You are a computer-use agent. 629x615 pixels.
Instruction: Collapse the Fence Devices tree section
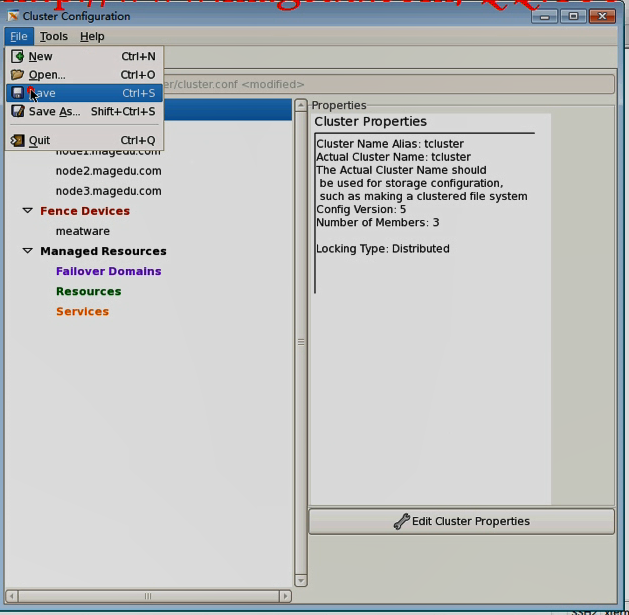28,211
